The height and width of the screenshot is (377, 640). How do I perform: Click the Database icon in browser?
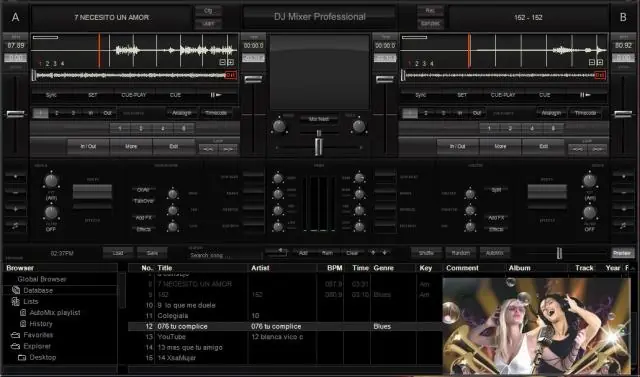pos(16,290)
